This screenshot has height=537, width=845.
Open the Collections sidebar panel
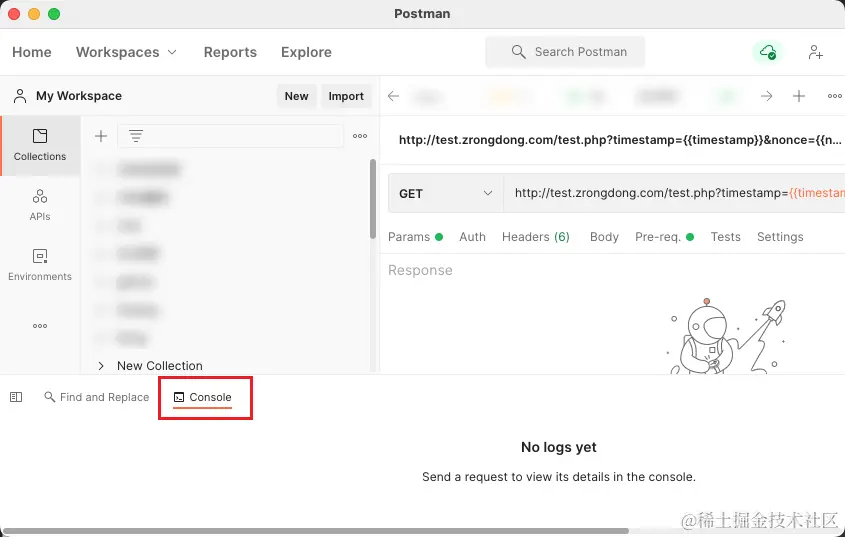click(x=40, y=145)
